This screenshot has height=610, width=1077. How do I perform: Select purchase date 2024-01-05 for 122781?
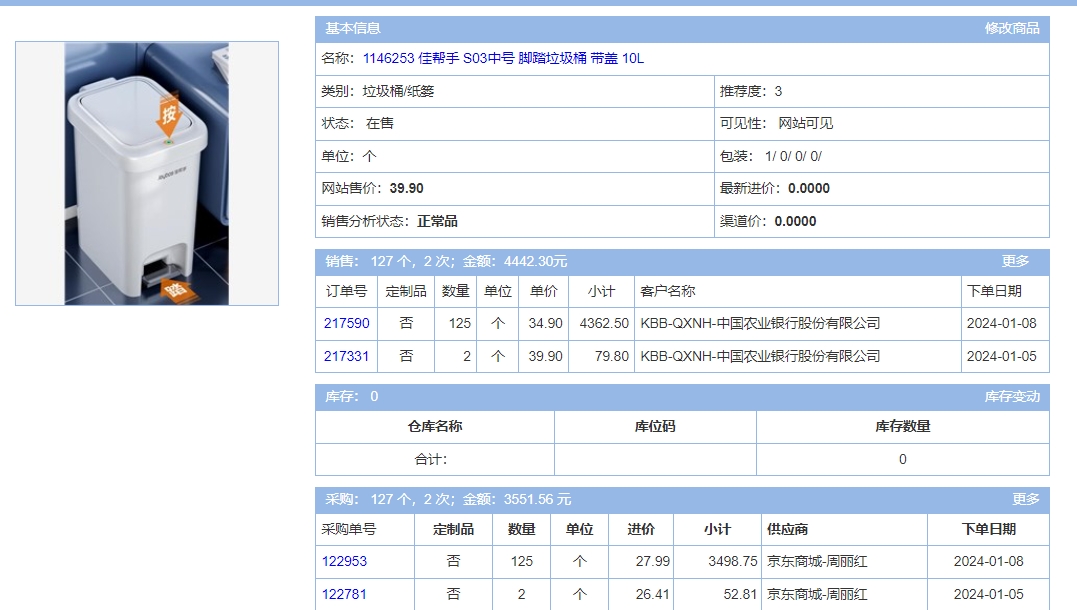988,594
